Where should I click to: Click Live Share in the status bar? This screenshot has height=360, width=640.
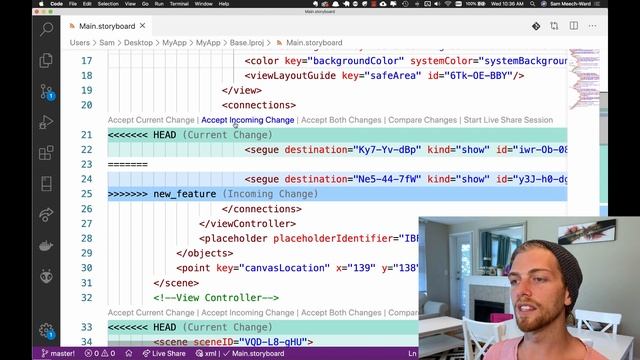click(164, 353)
